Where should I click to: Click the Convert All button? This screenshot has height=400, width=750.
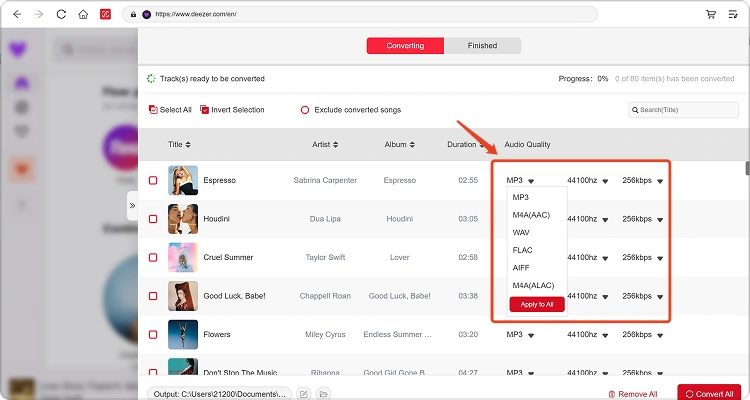(709, 393)
